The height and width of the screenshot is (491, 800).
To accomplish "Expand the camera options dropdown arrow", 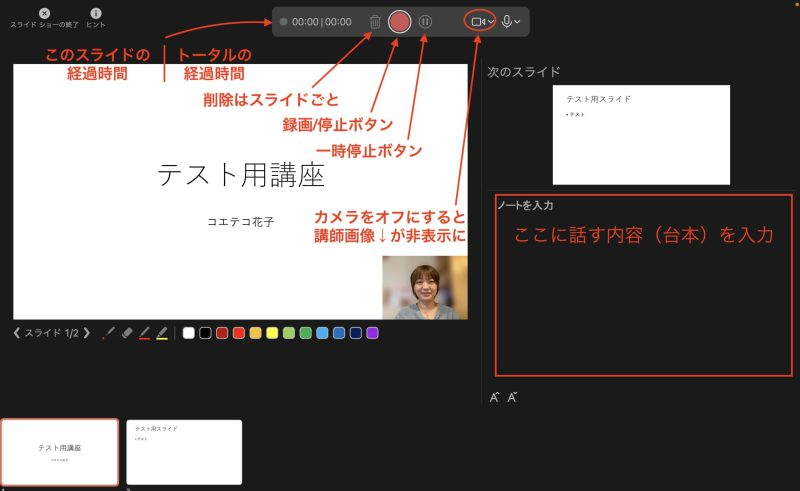I will 491,22.
